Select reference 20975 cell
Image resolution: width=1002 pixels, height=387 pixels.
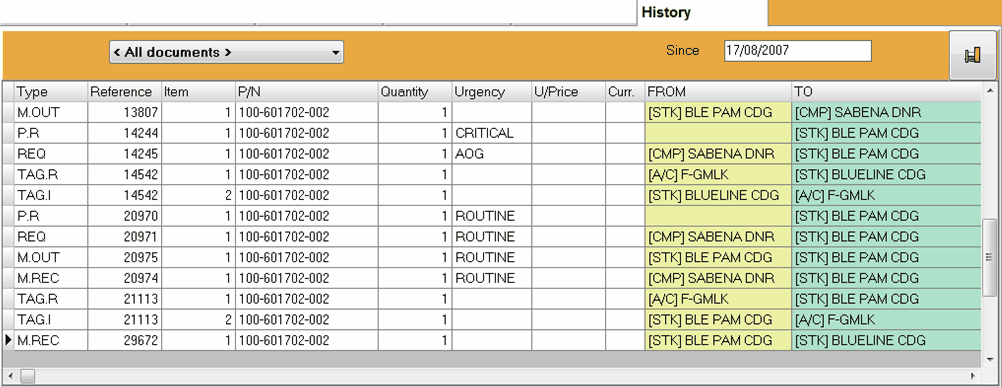click(125, 257)
